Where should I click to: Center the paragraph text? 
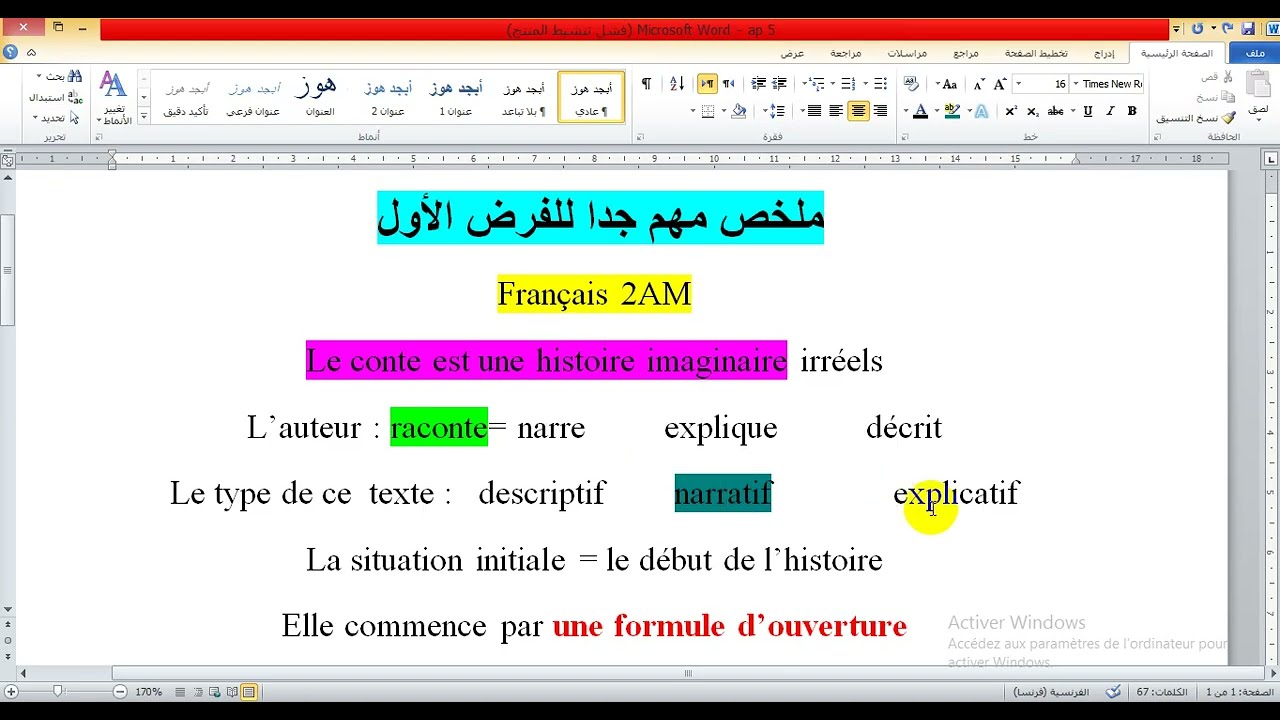858,111
